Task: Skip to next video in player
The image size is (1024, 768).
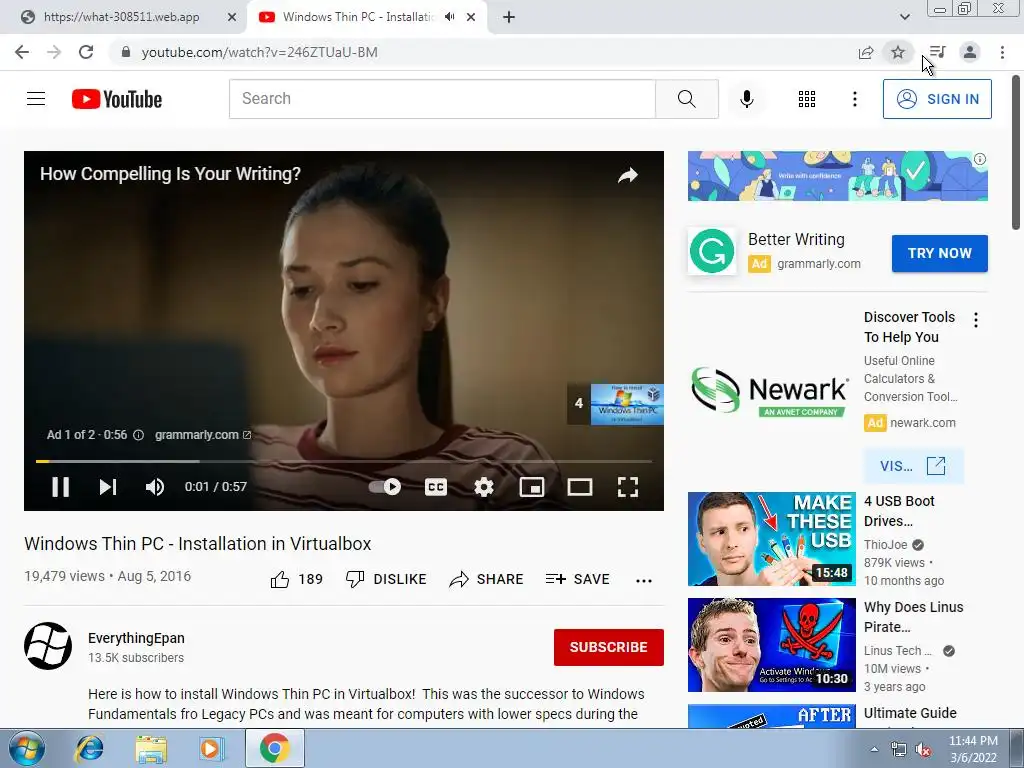Action: [108, 487]
